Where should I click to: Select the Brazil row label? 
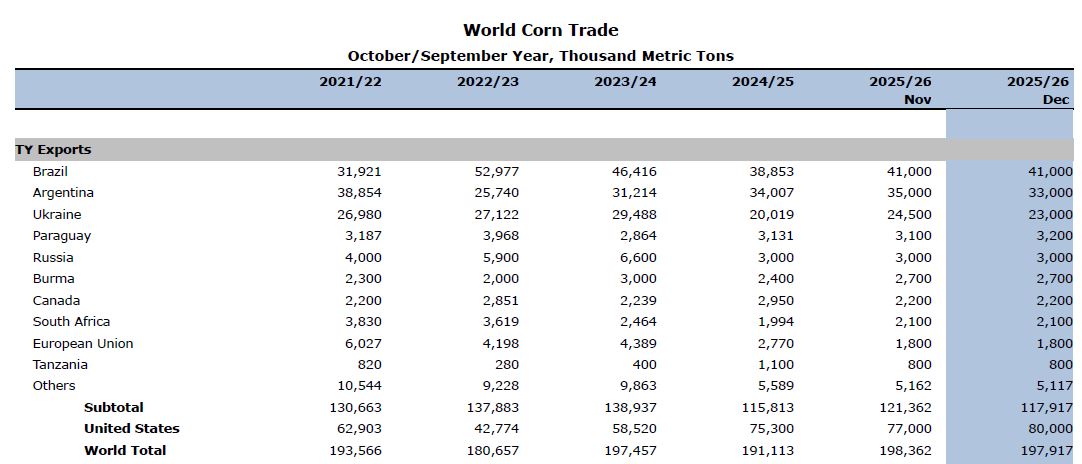coord(50,172)
